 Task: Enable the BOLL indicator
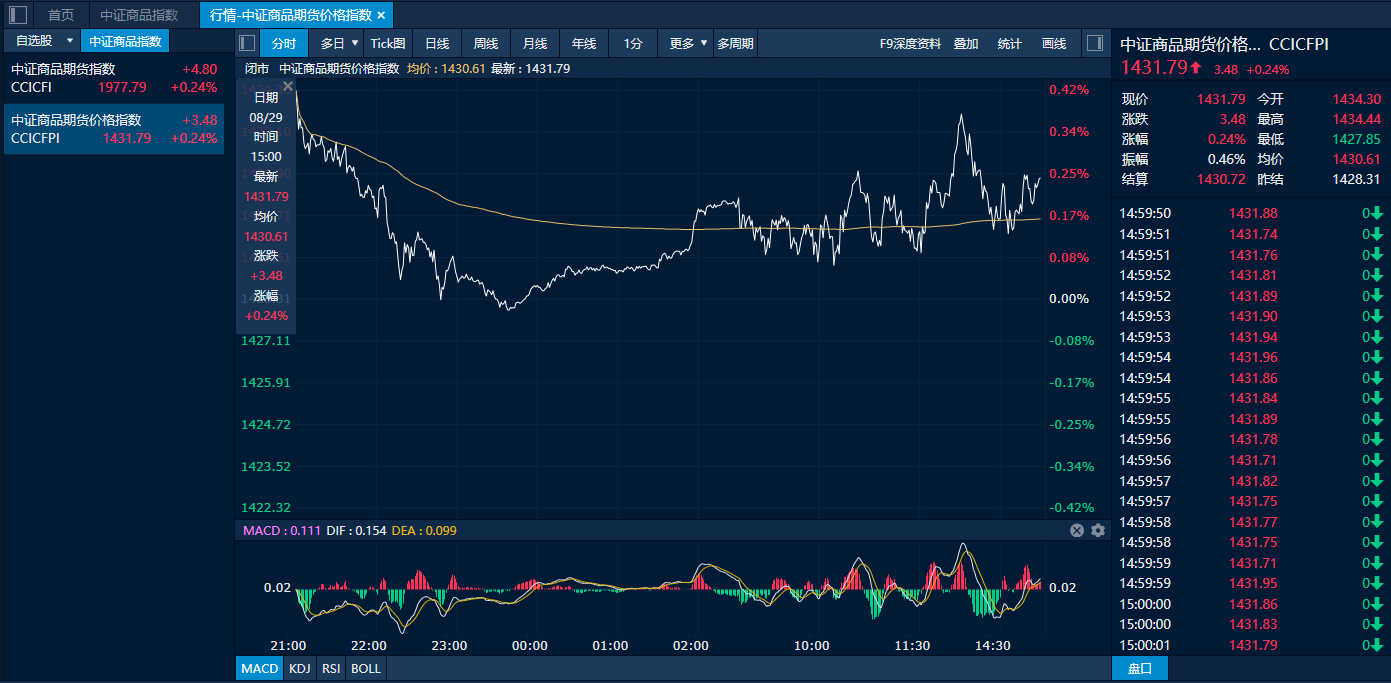coord(366,668)
